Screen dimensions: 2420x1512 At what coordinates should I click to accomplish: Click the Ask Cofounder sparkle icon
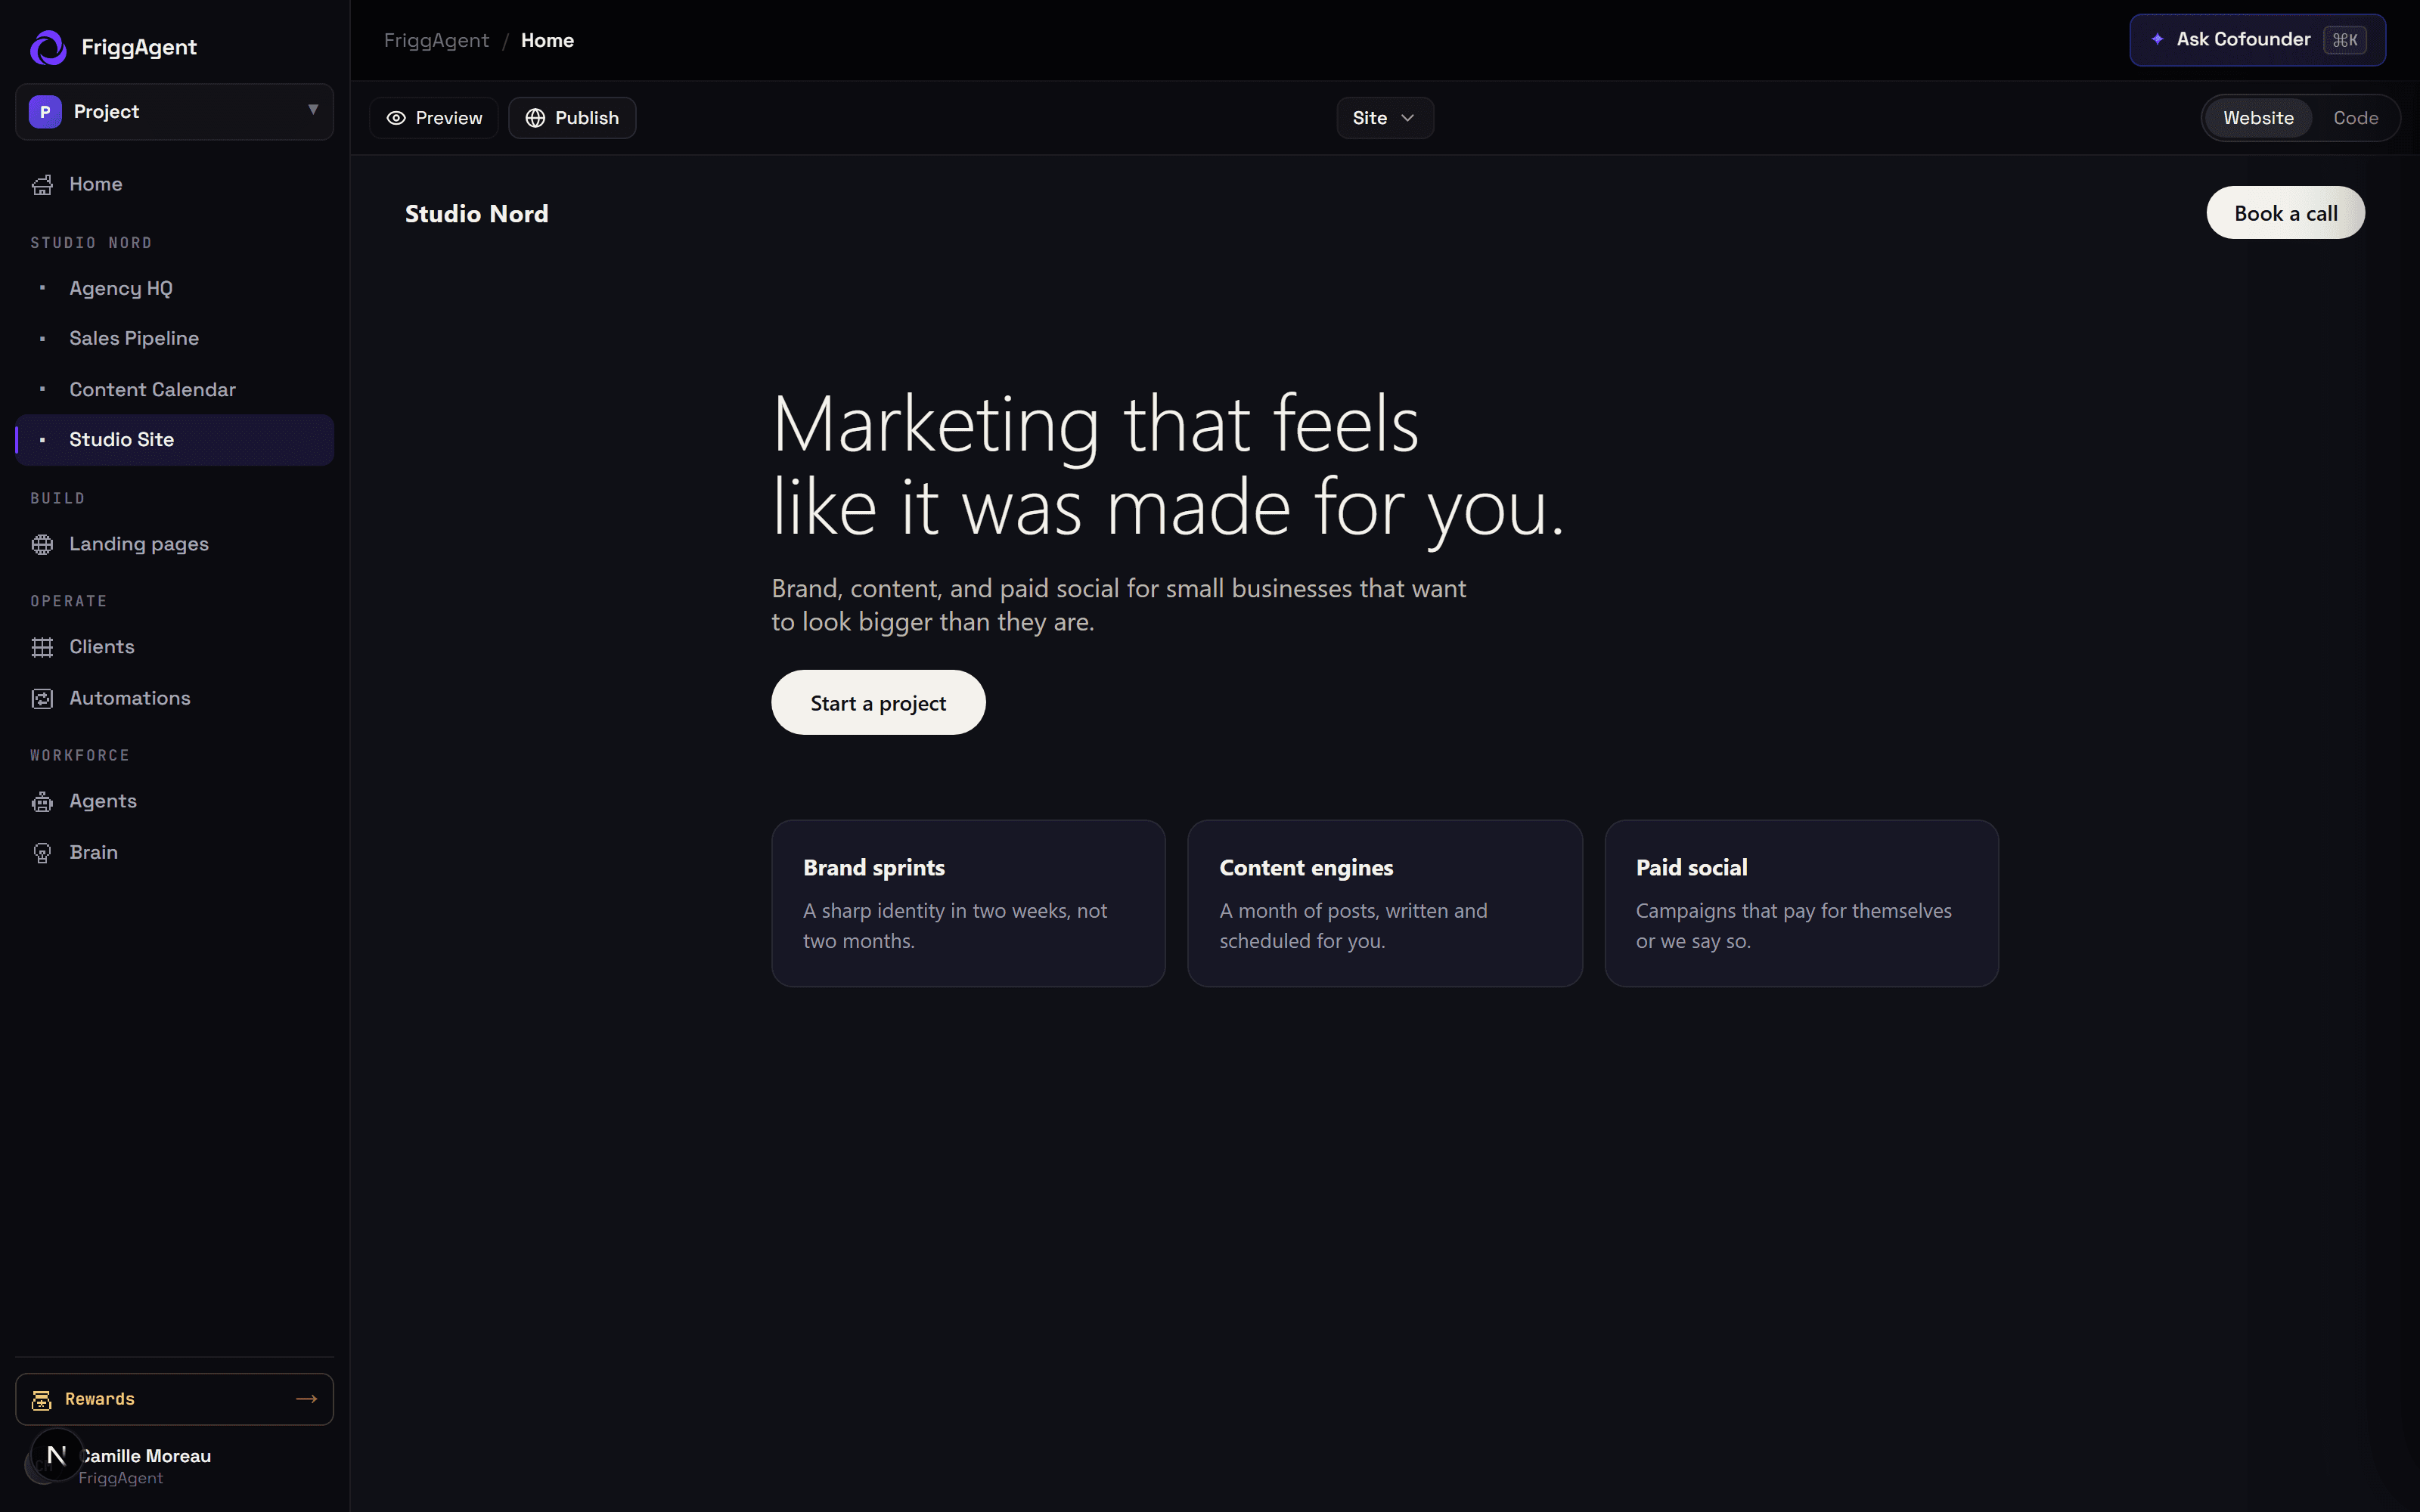point(2157,39)
